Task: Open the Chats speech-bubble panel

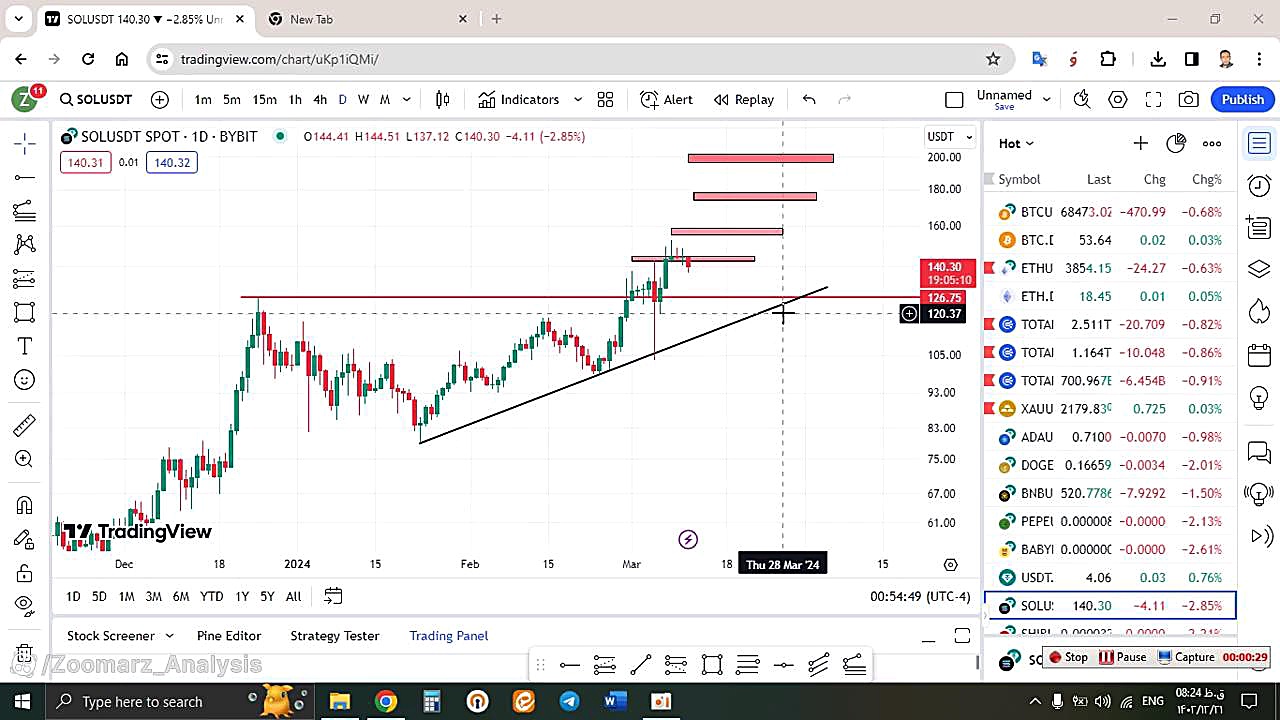Action: tap(1259, 453)
